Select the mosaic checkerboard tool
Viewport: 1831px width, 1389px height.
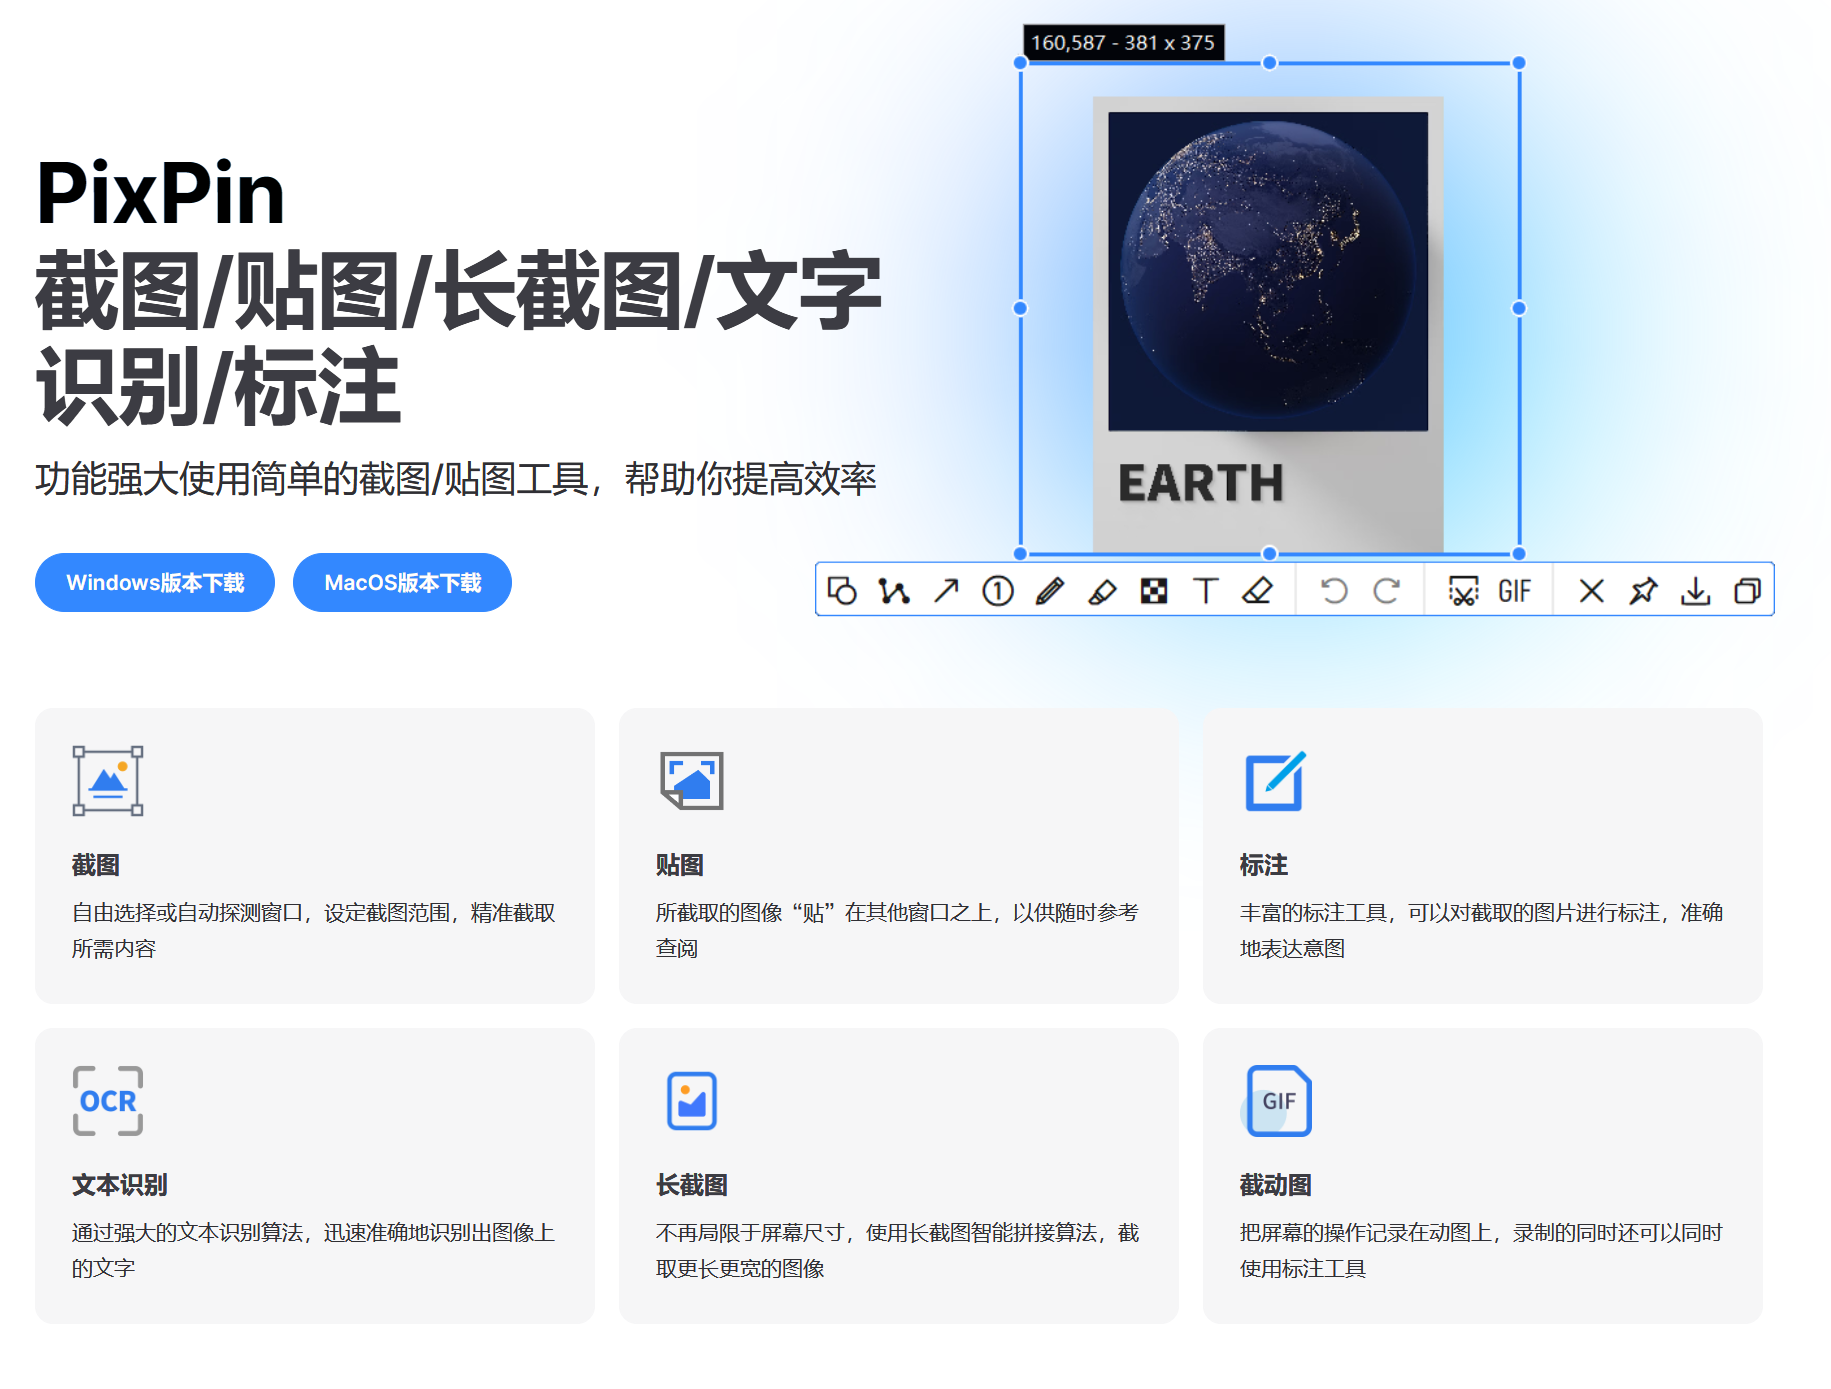(1154, 591)
